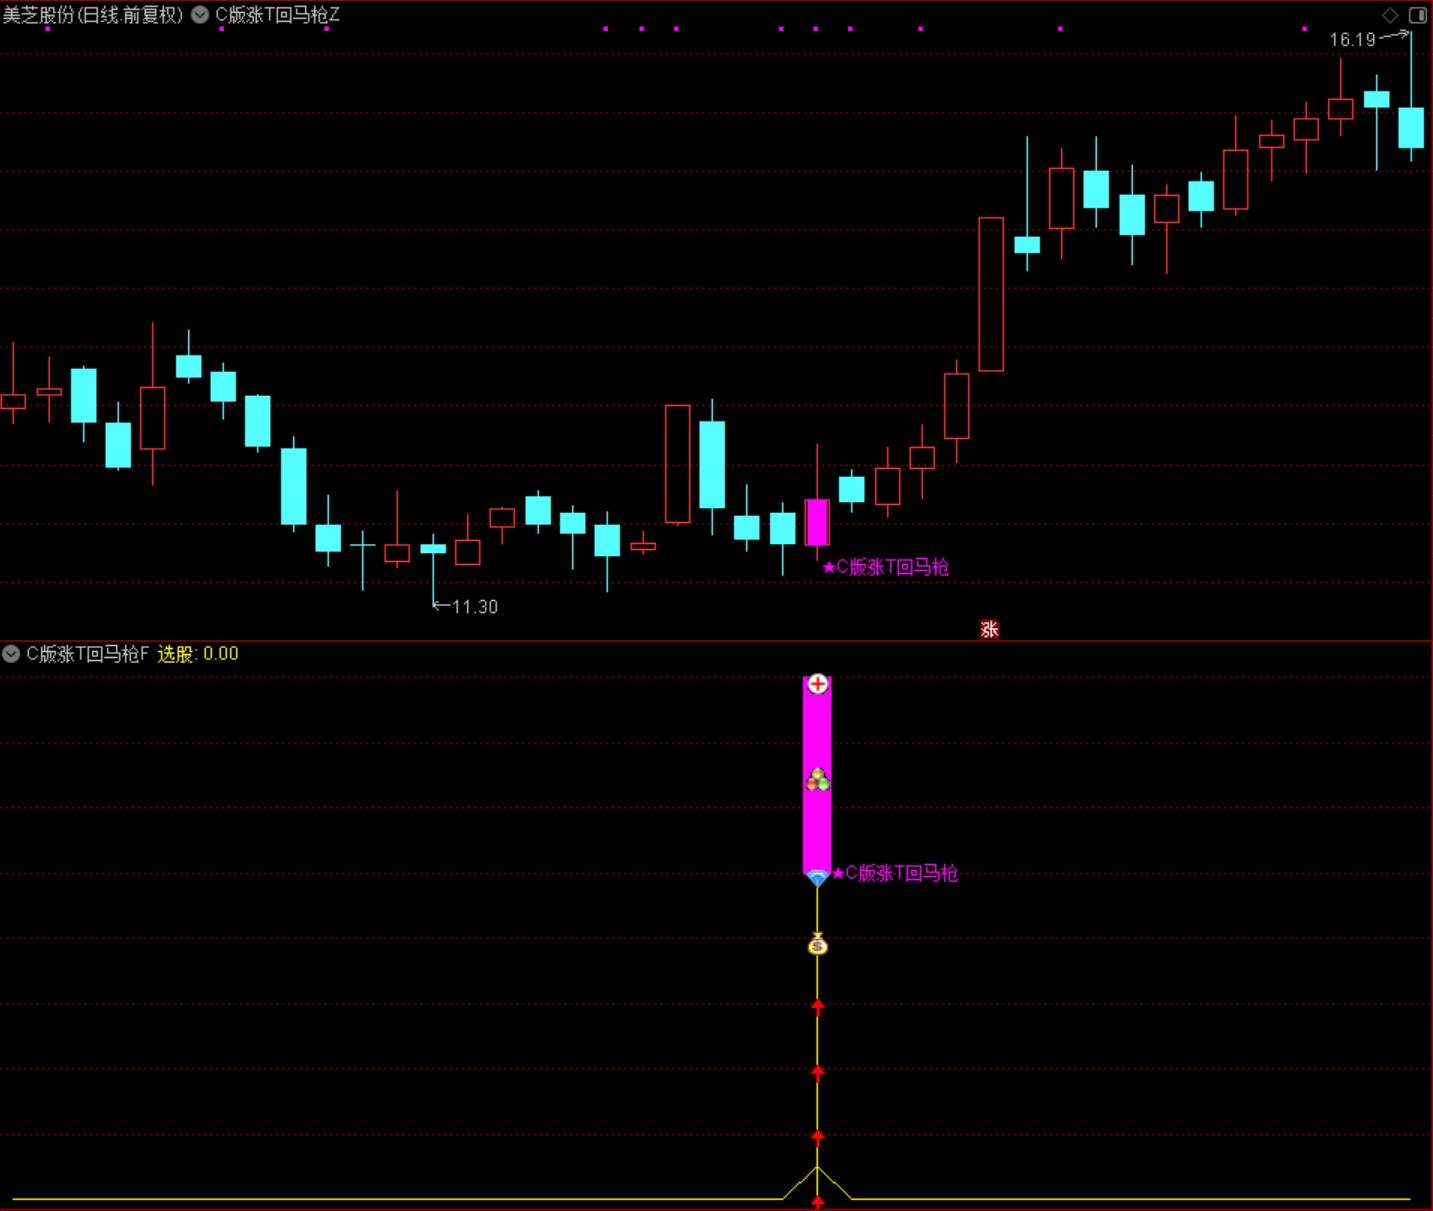The image size is (1433, 1211).
Task: Click the colored balls icon on magenta bar
Action: point(818,780)
